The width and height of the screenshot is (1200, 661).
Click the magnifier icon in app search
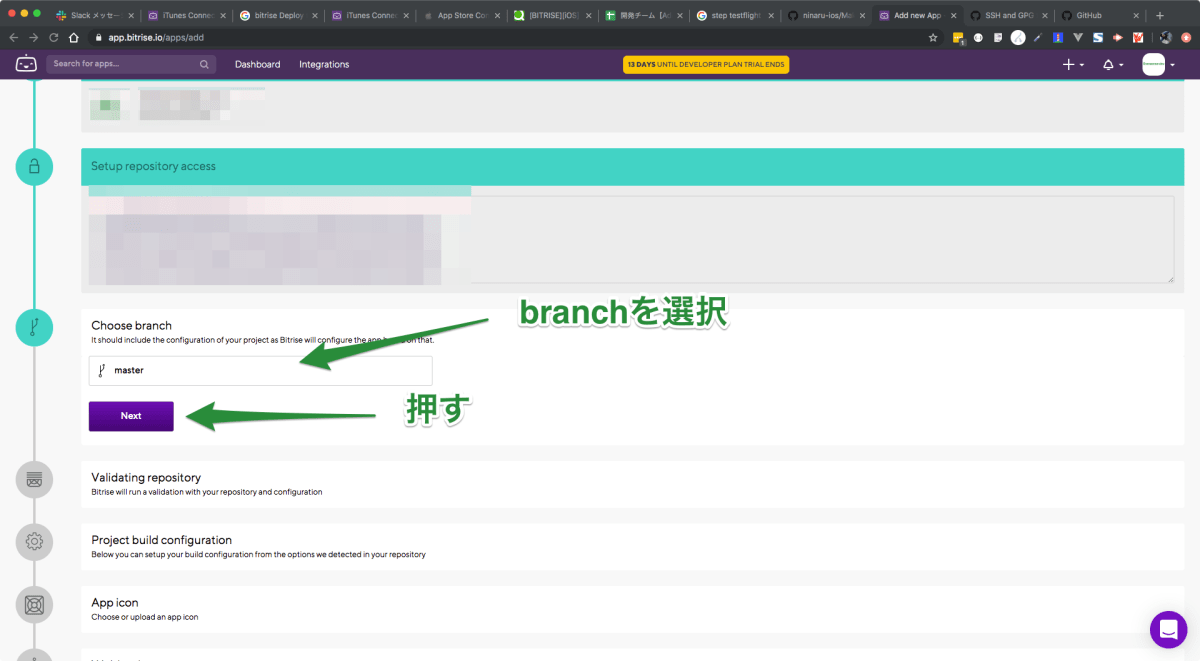click(204, 64)
